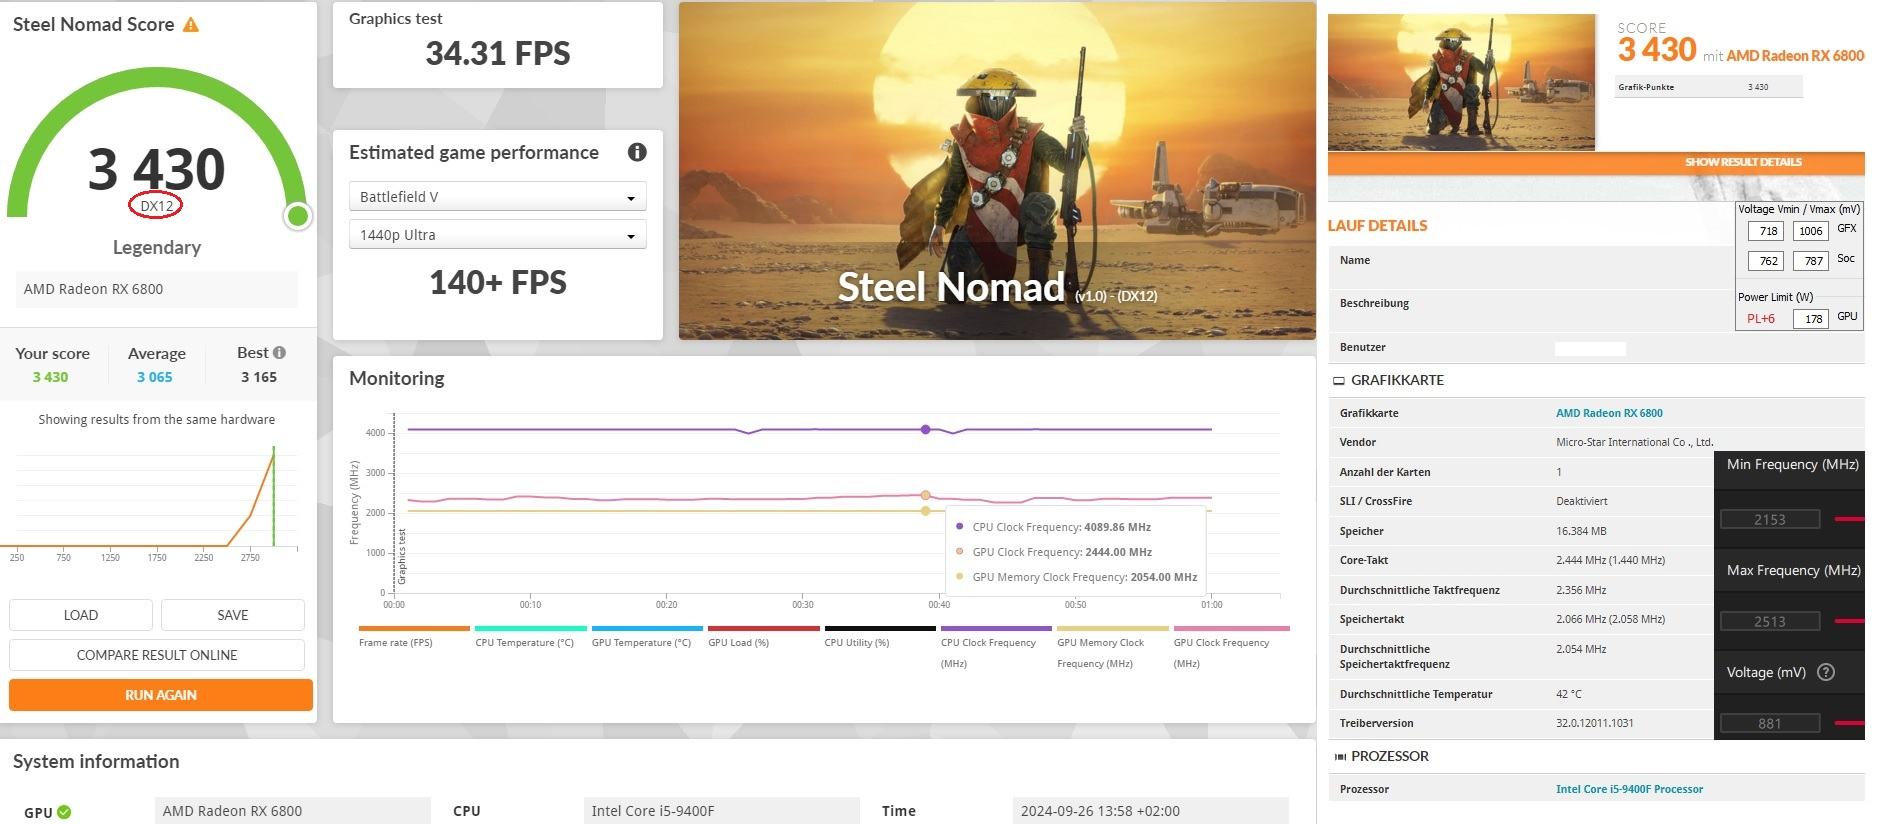The height and width of the screenshot is (824, 1878).
Task: Click the DX12 label under score
Action: coord(157,206)
